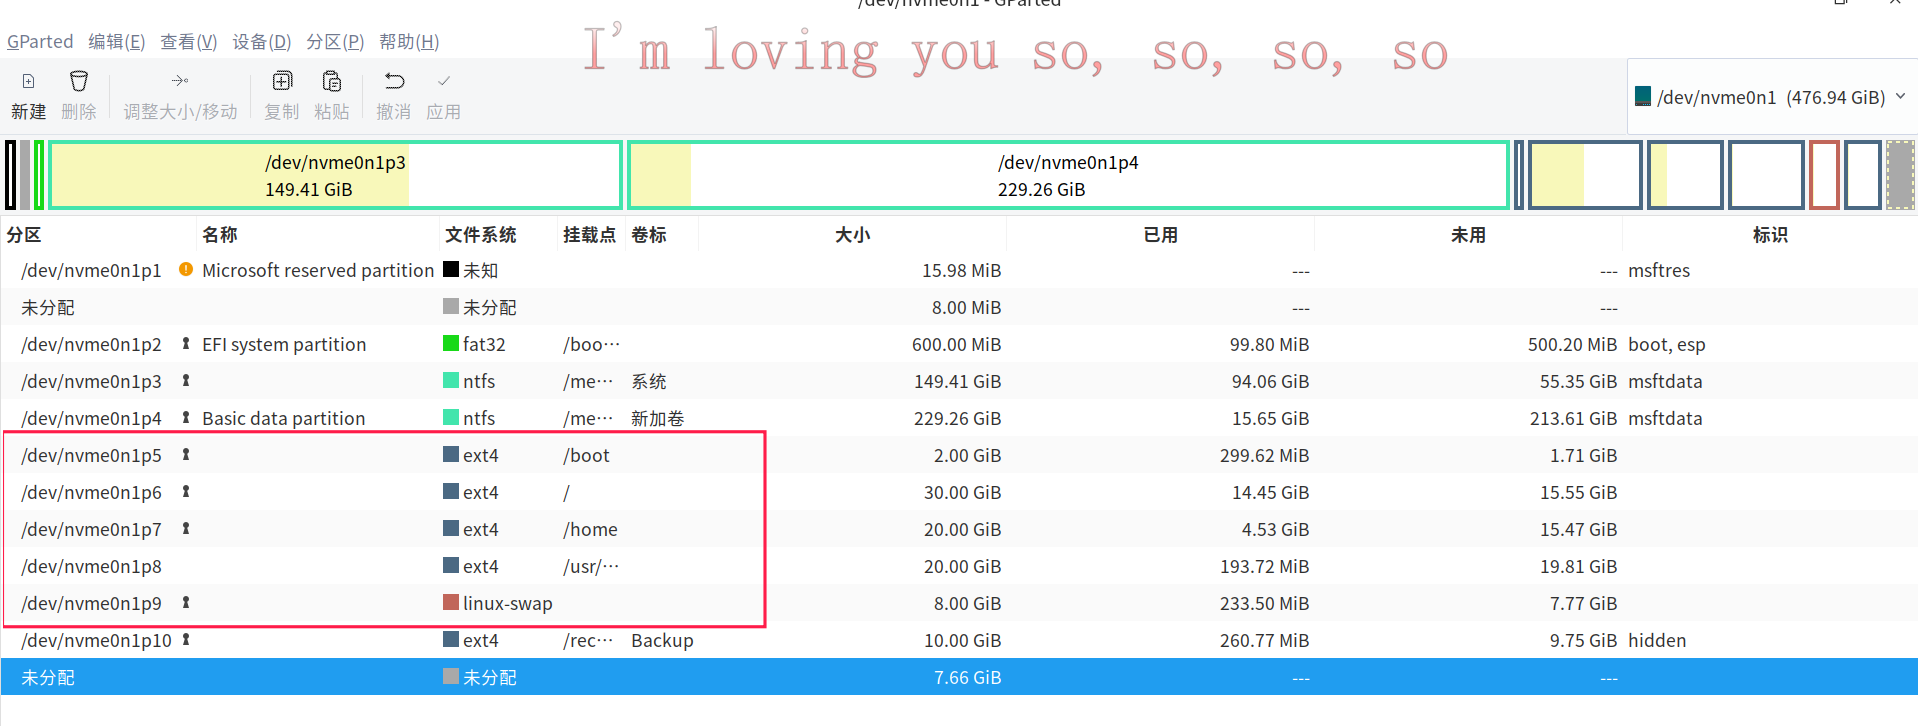Click the 文件系统 column header
Screen dimensions: 1918x726
coord(498,235)
